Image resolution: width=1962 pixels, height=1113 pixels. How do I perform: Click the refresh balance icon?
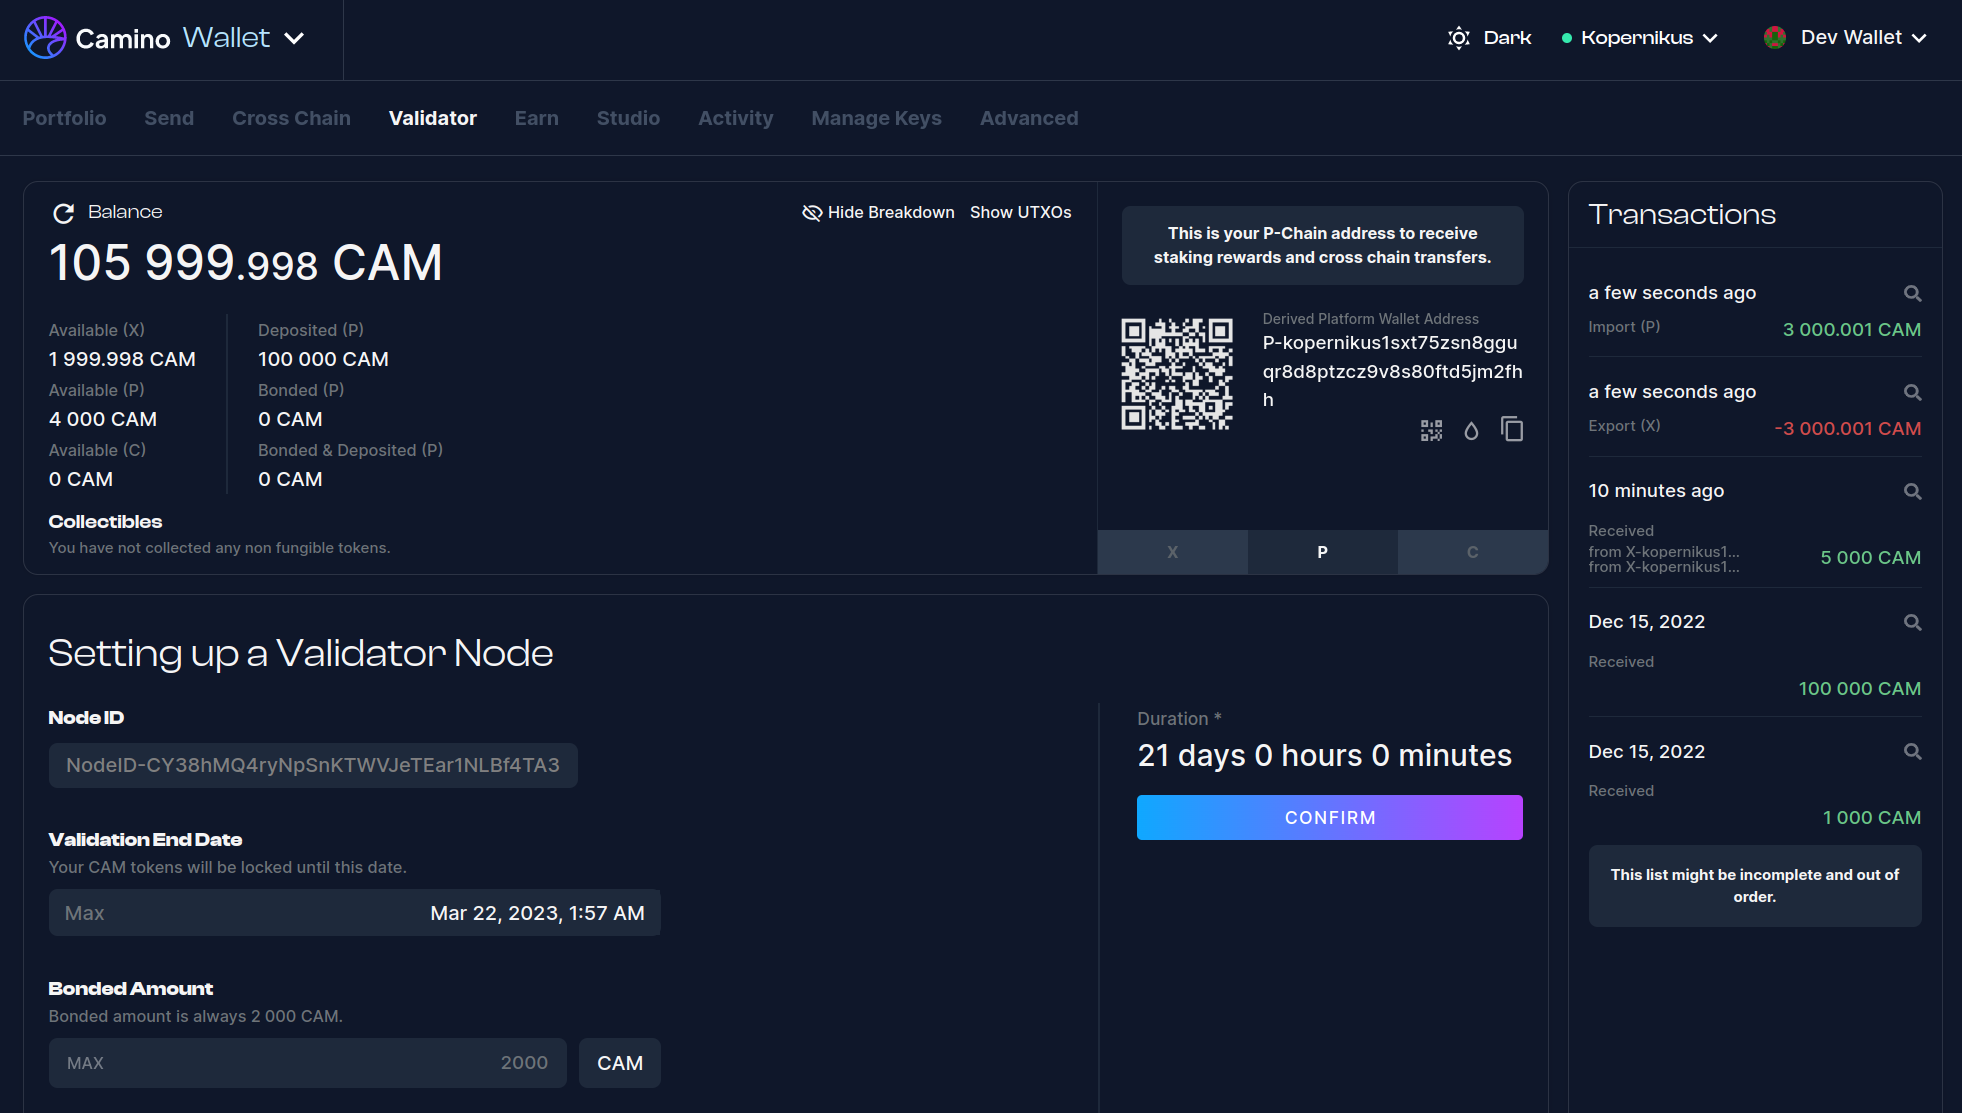pos(63,213)
